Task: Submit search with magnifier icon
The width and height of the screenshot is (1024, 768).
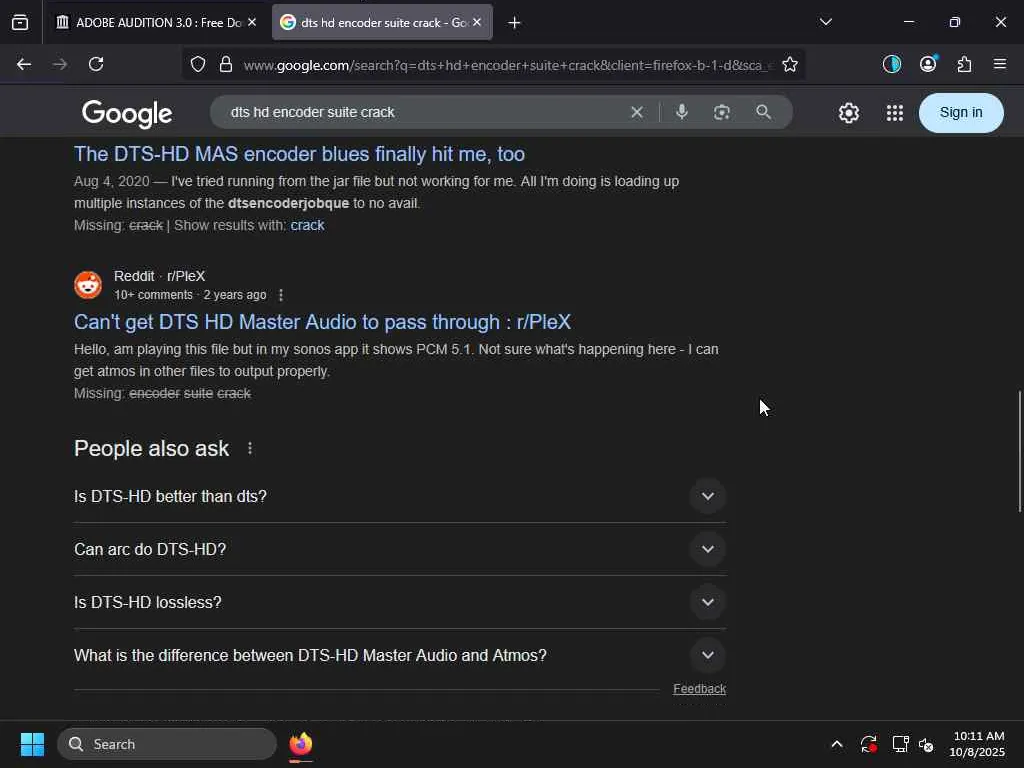Action: 763,112
